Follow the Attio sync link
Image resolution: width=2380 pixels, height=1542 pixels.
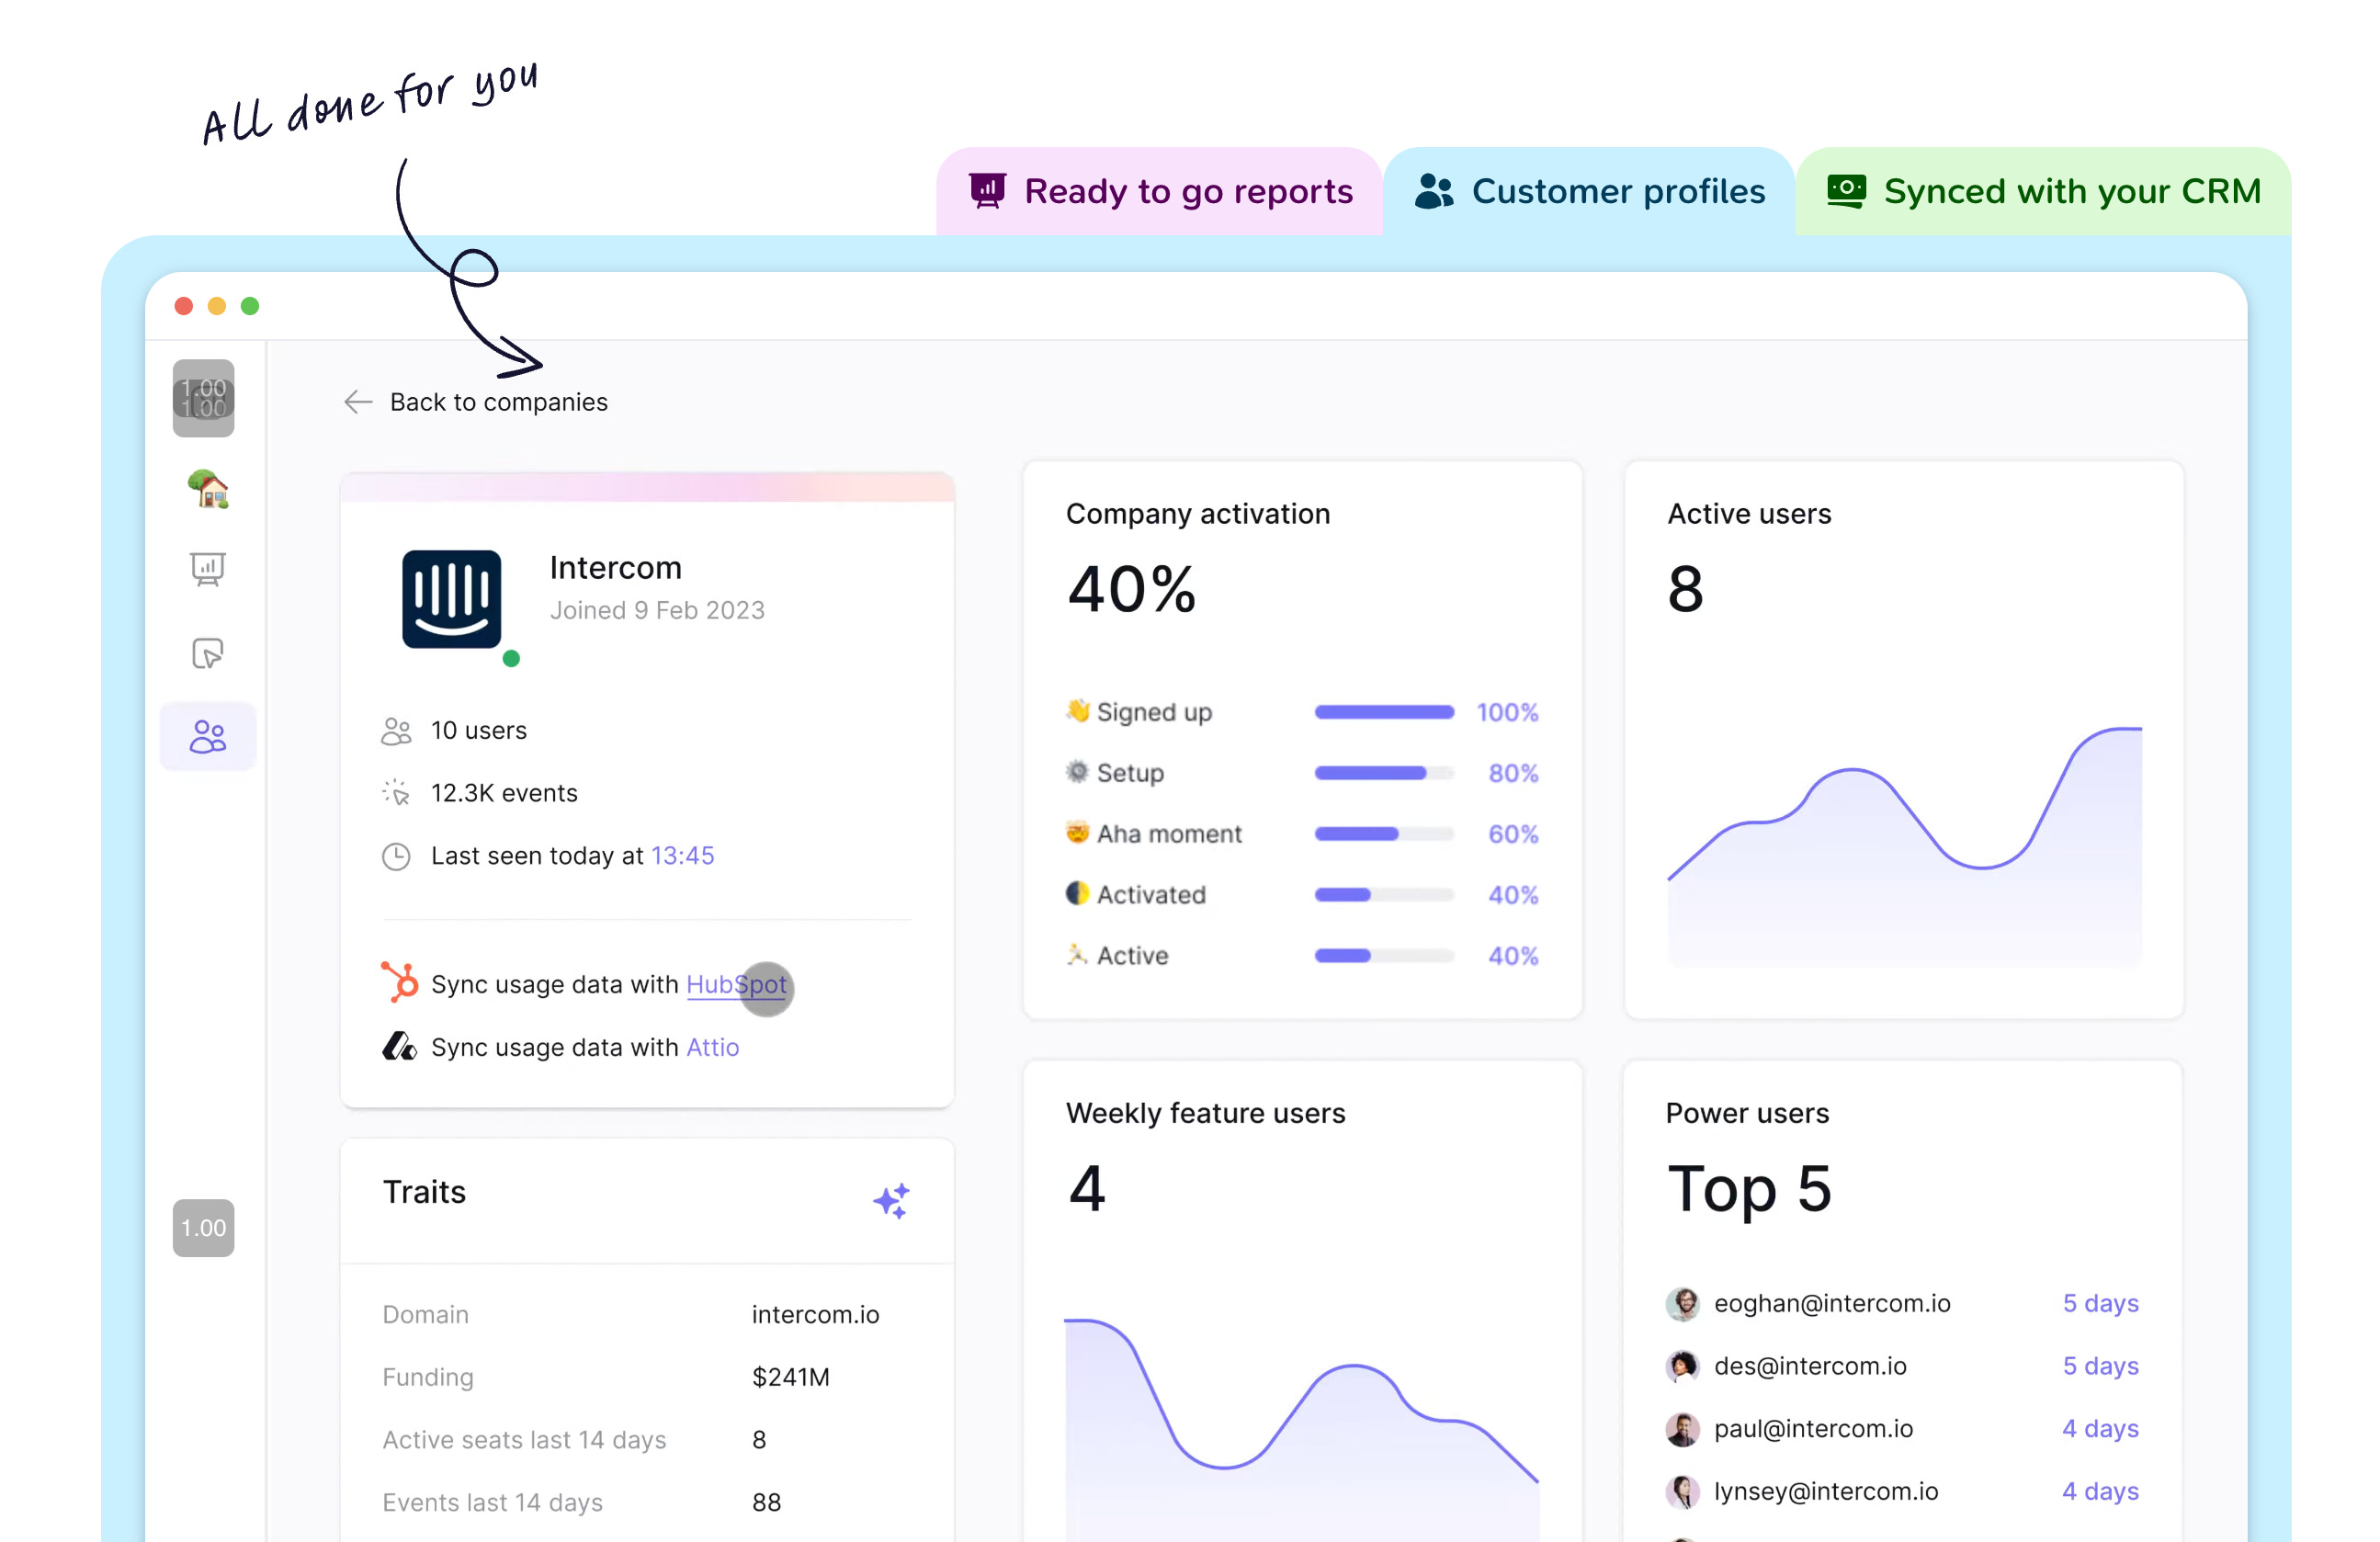click(x=712, y=1047)
